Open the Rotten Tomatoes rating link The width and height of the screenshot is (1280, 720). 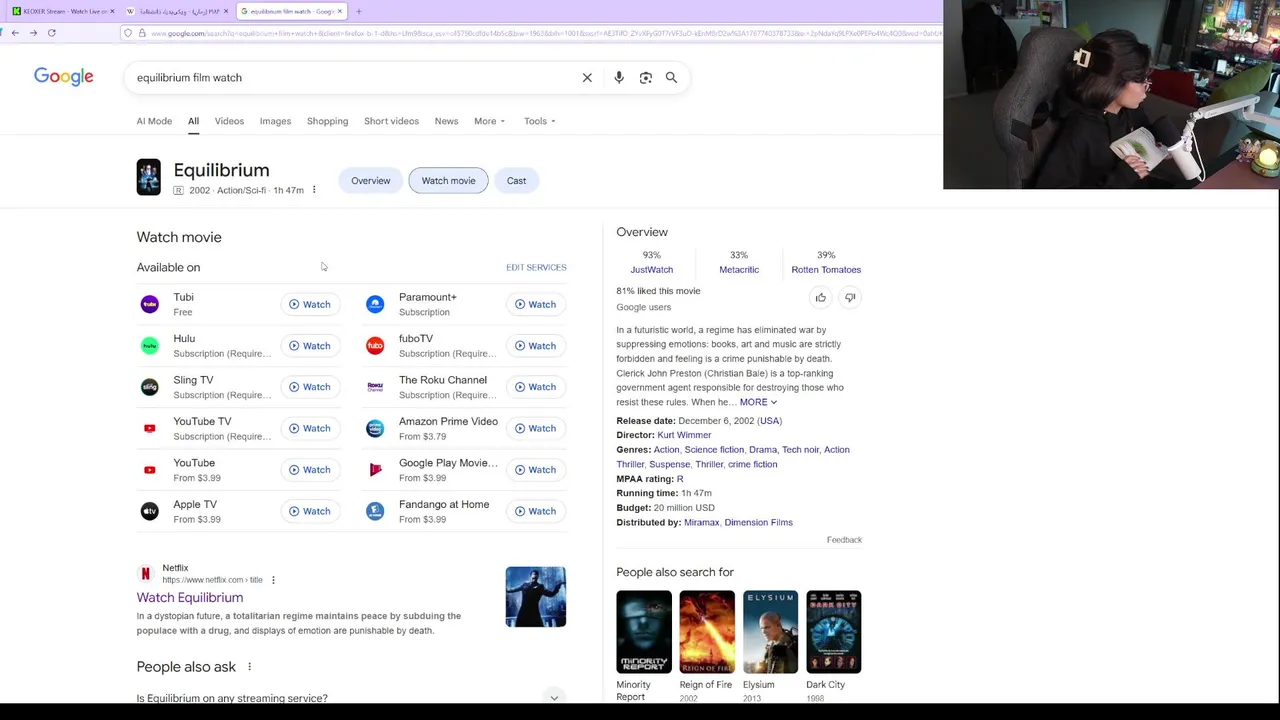coord(826,269)
